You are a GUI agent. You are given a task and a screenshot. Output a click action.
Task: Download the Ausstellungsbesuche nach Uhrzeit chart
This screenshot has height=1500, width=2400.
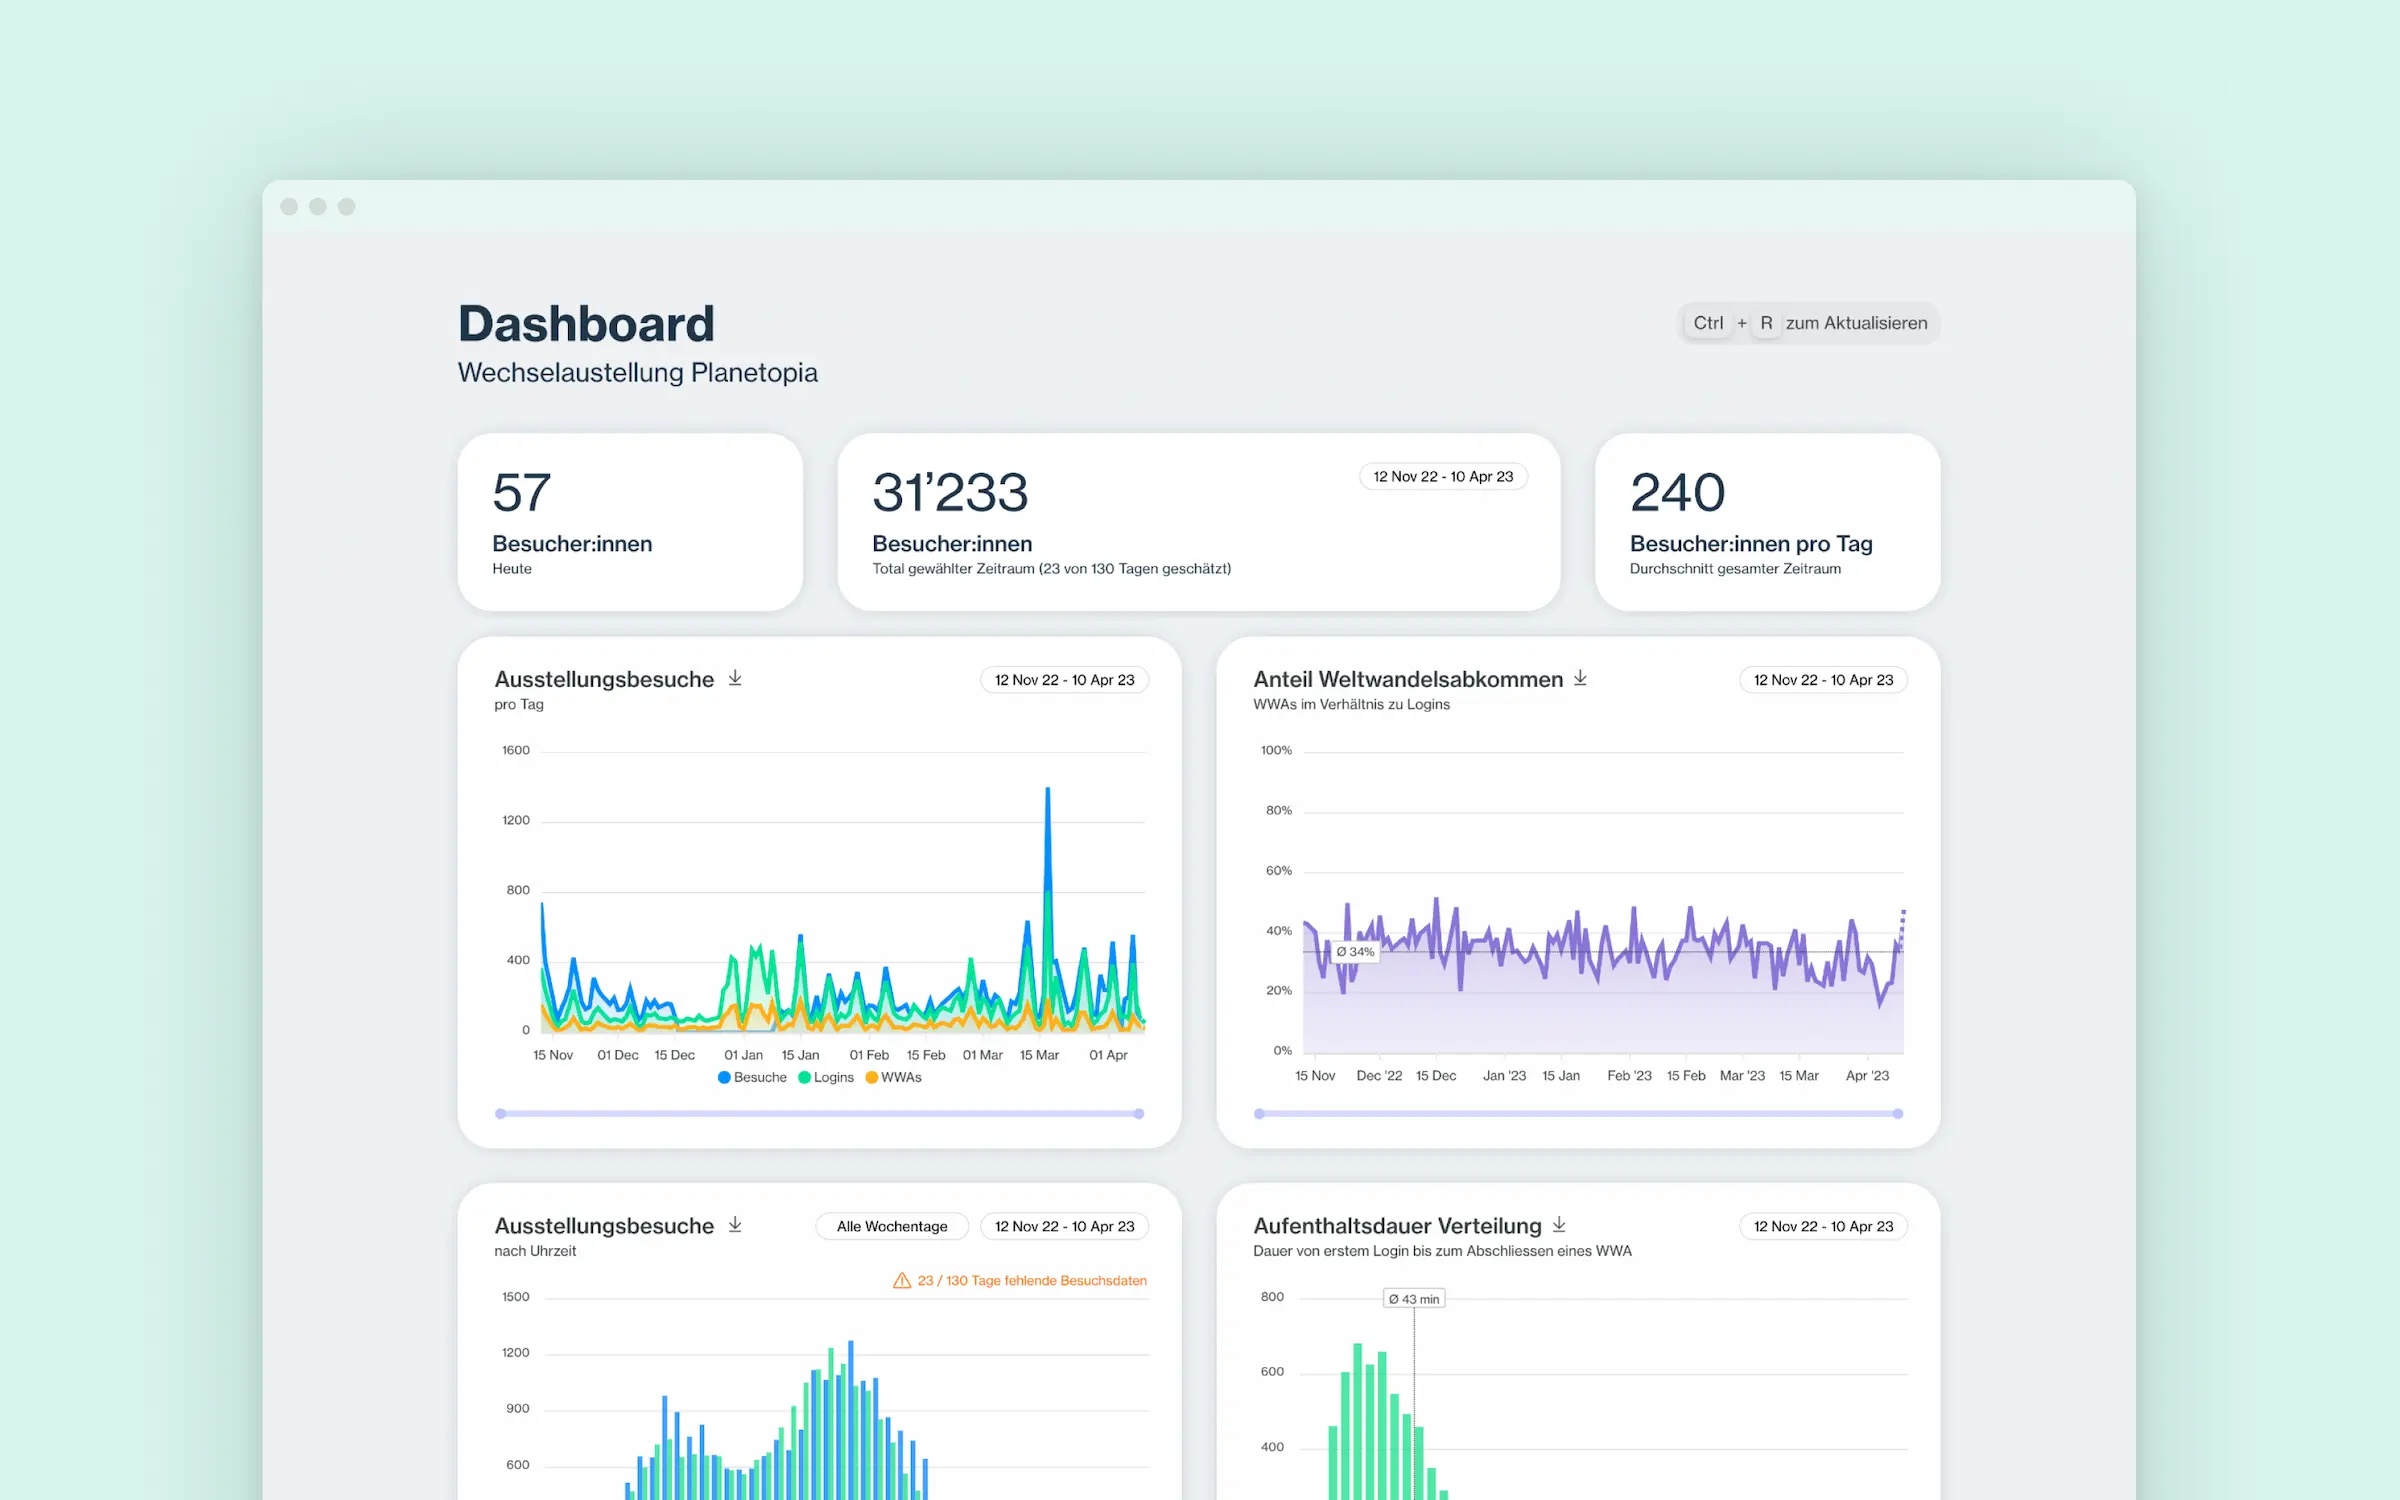(735, 1225)
